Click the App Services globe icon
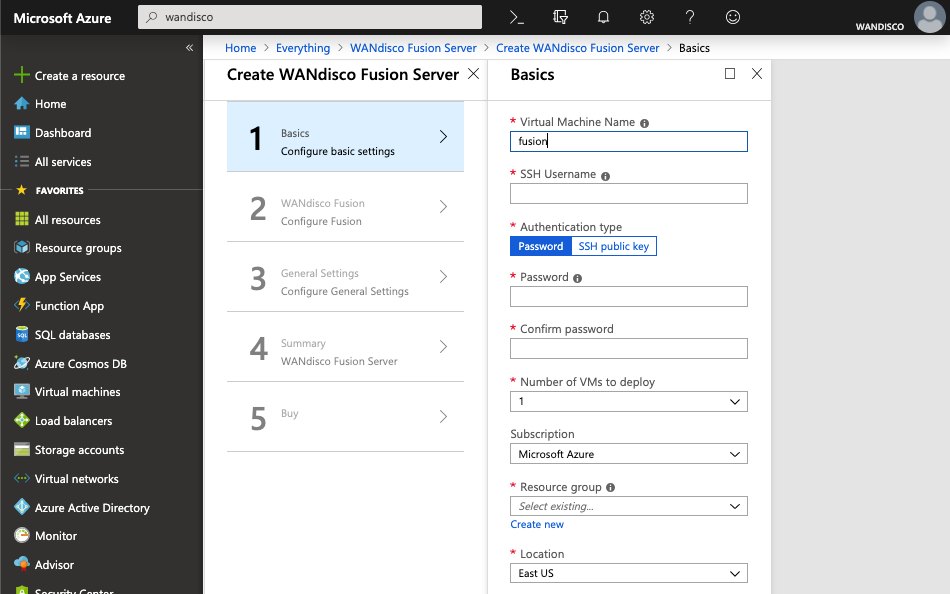The width and height of the screenshot is (950, 594). tap(21, 276)
